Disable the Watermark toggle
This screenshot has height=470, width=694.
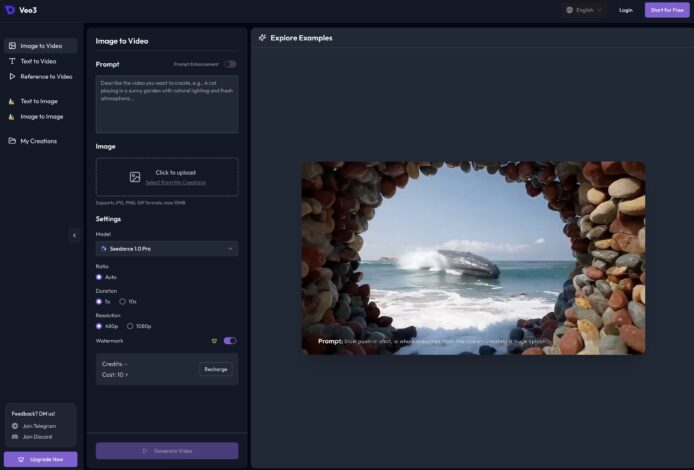coord(230,341)
